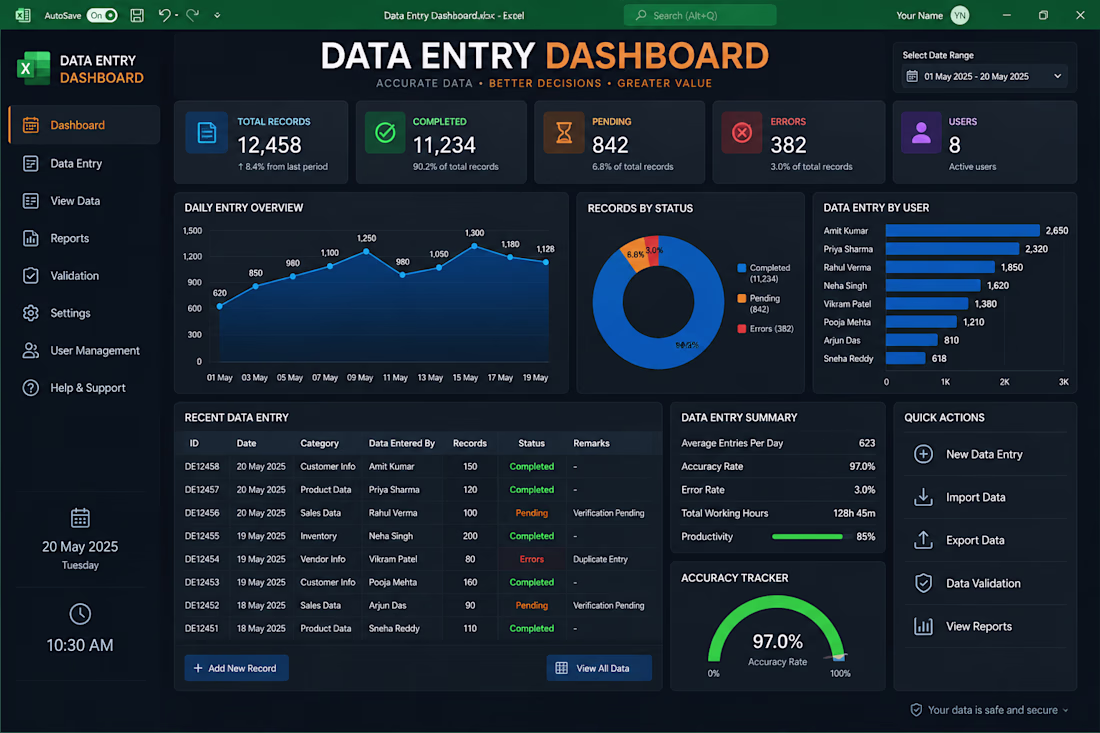The width and height of the screenshot is (1100, 733).
Task: Click the Completed blue legend swatch
Action: coord(742,268)
